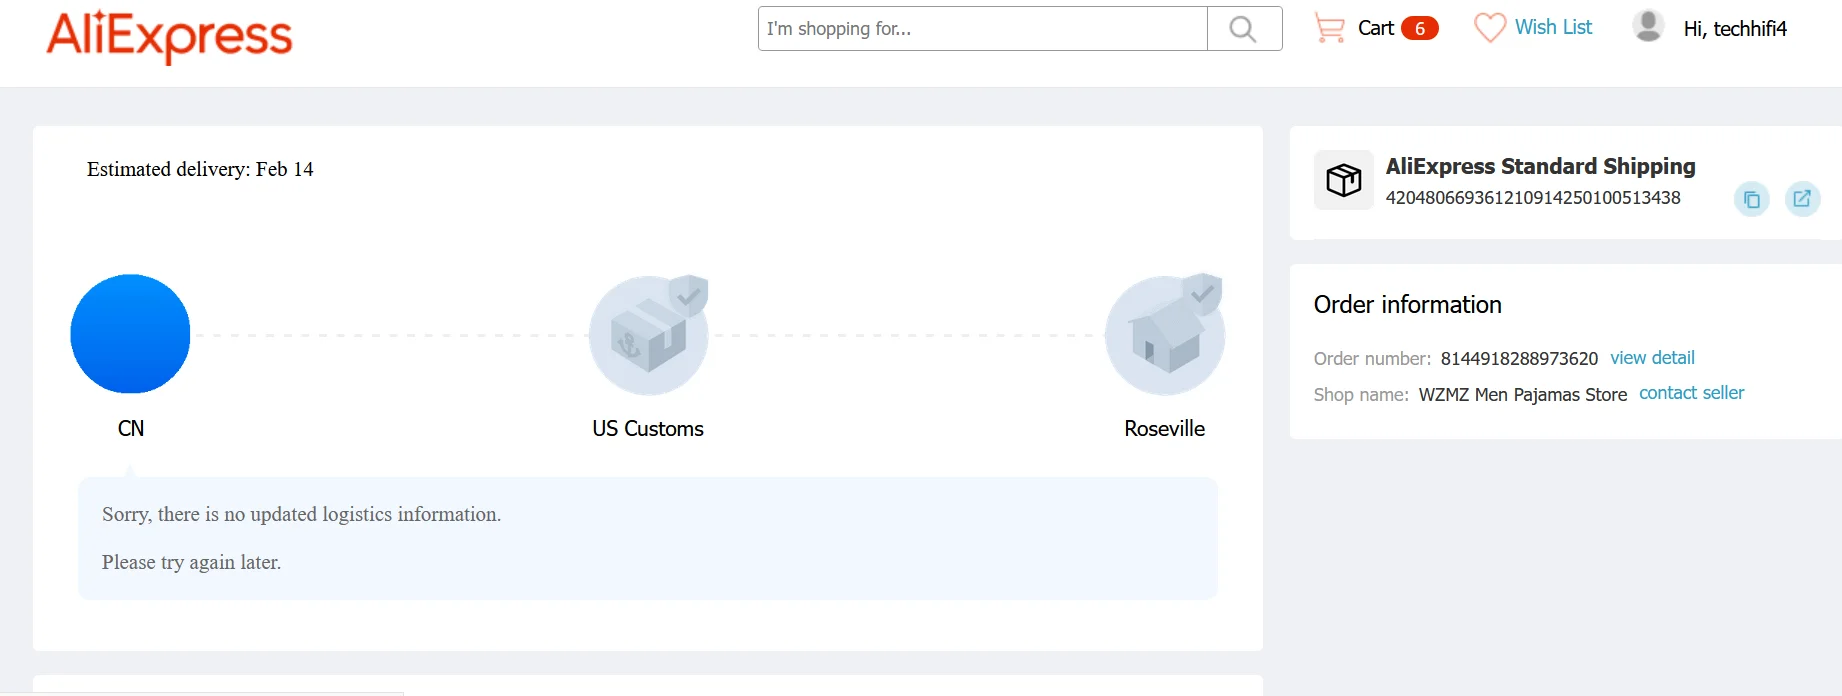Screen dimensions: 1842x696
Task: Click the blue CN origin circle
Action: (x=130, y=334)
